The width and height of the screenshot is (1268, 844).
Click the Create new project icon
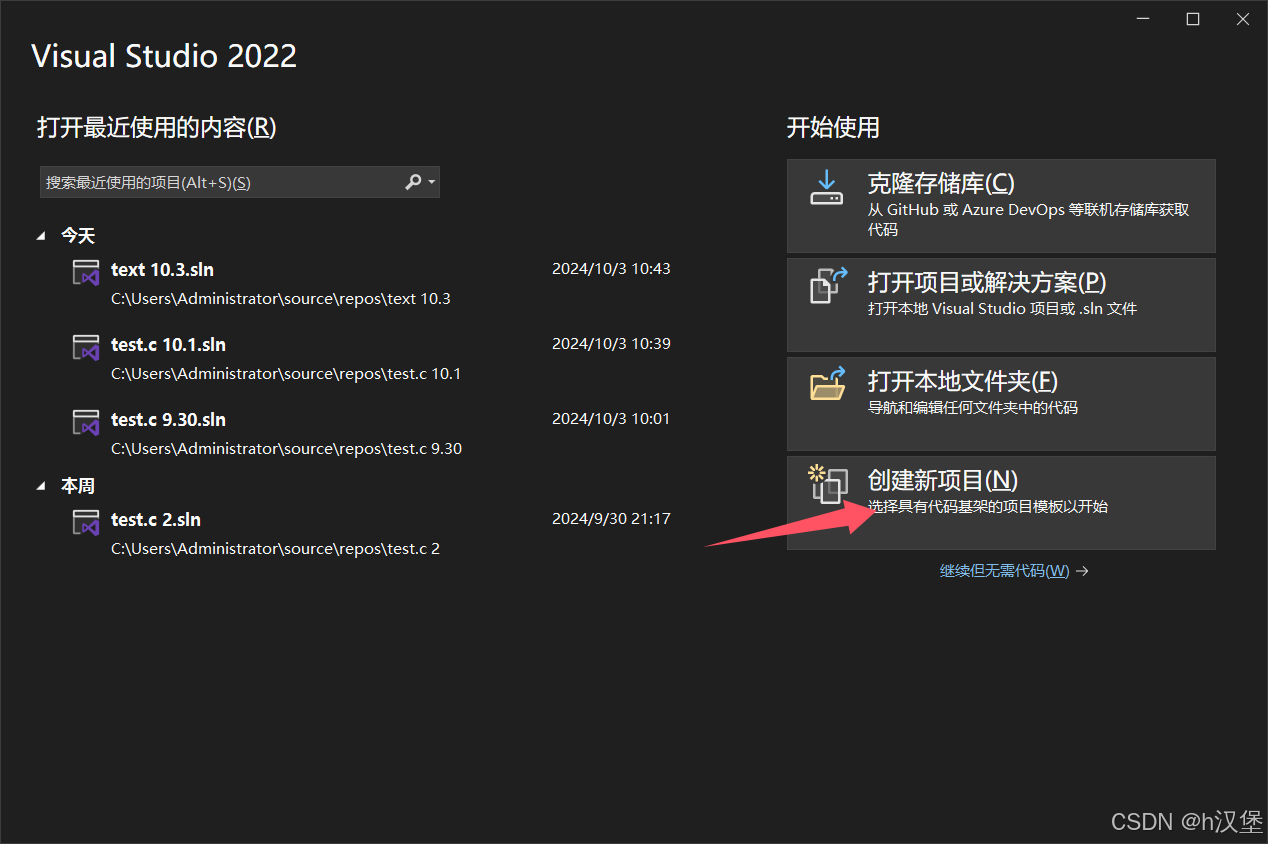(827, 483)
